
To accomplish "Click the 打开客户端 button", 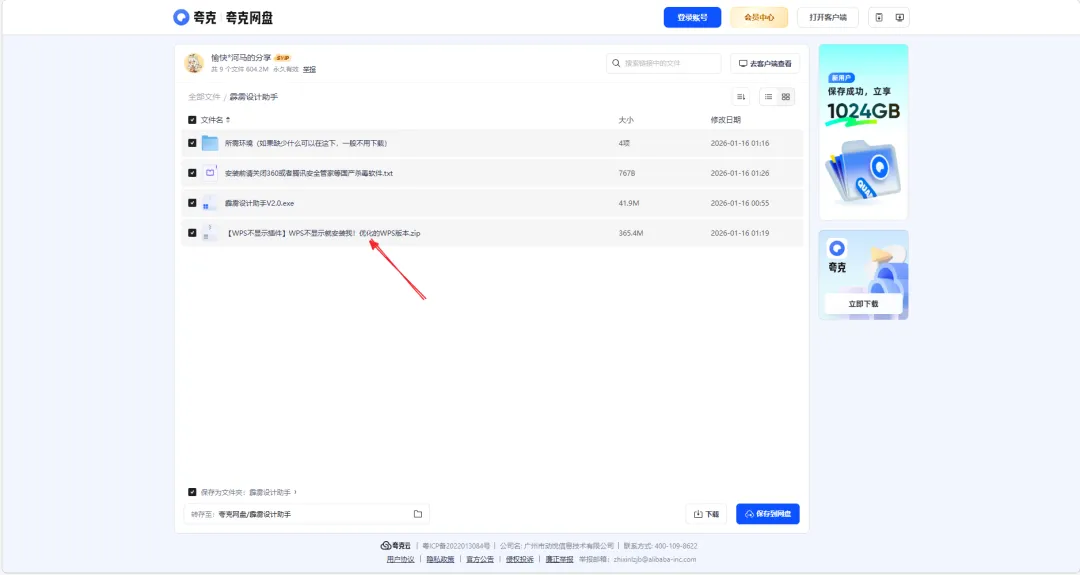I will tap(828, 17).
